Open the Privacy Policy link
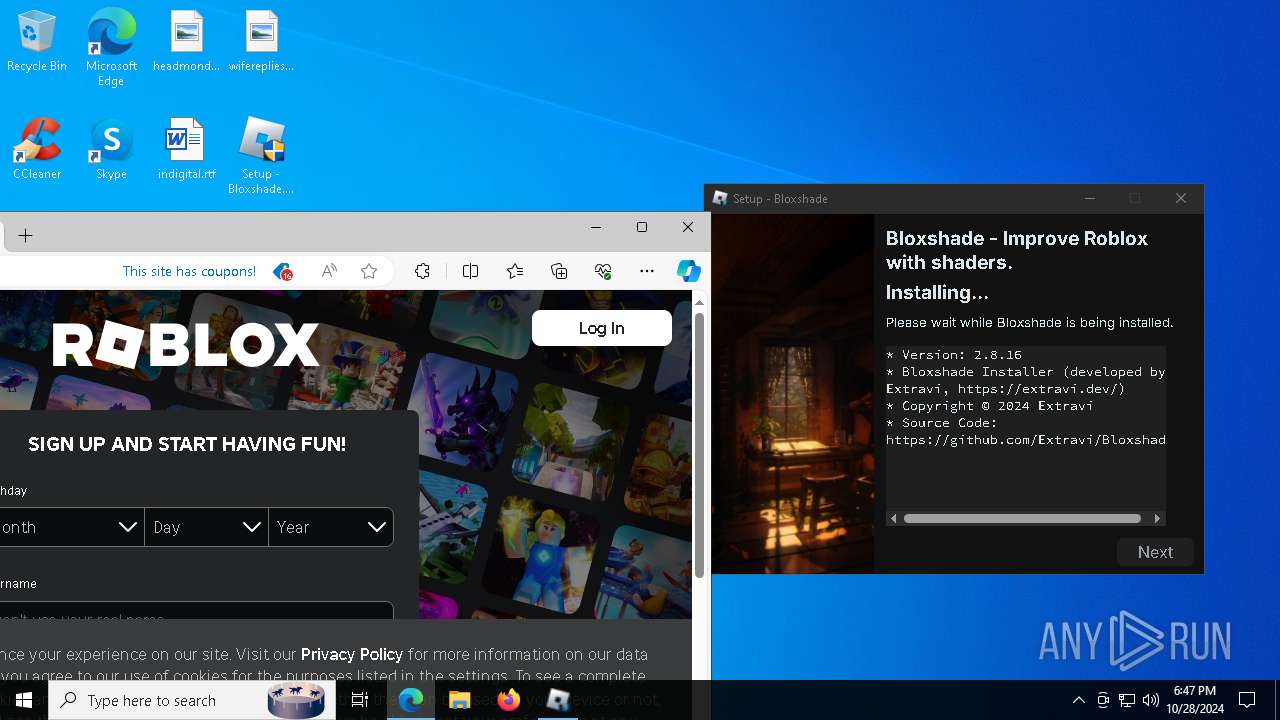 pos(352,654)
